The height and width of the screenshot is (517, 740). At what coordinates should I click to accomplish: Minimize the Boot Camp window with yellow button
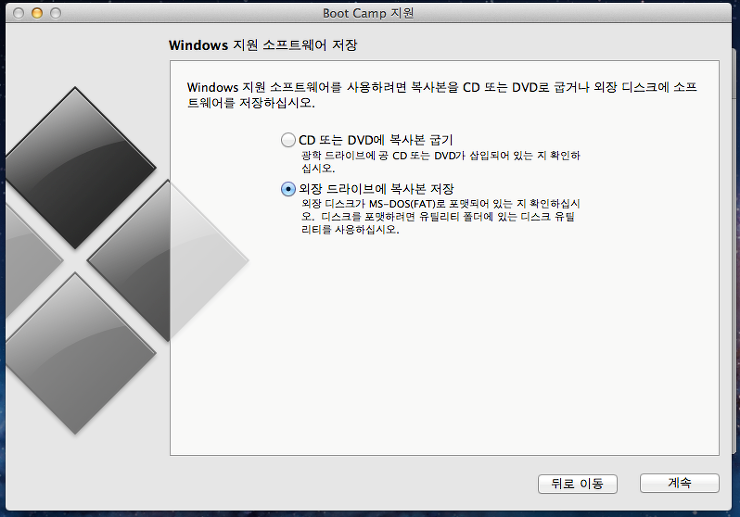(x=37, y=13)
